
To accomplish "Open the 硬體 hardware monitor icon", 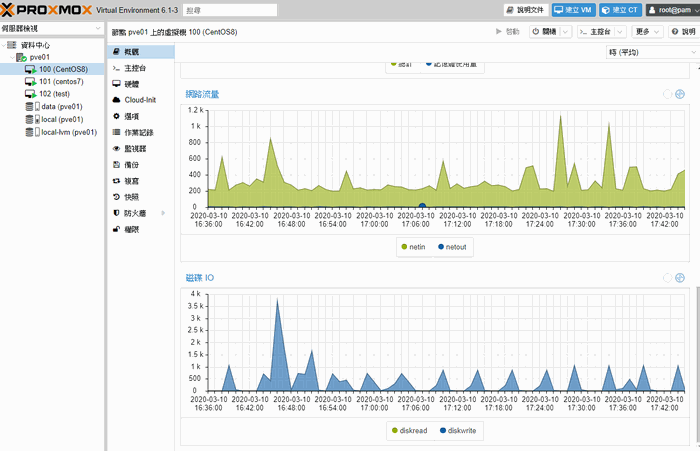I will click(x=116, y=84).
